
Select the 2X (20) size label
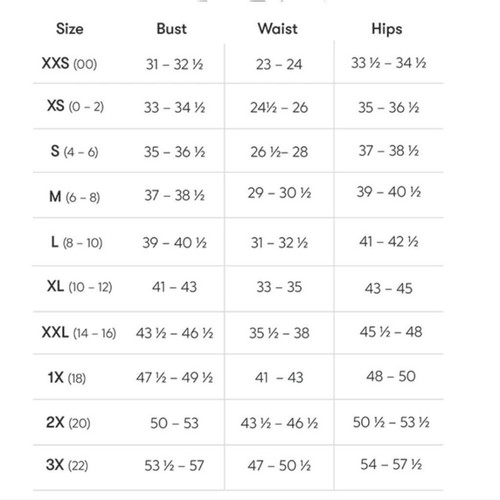click(68, 423)
